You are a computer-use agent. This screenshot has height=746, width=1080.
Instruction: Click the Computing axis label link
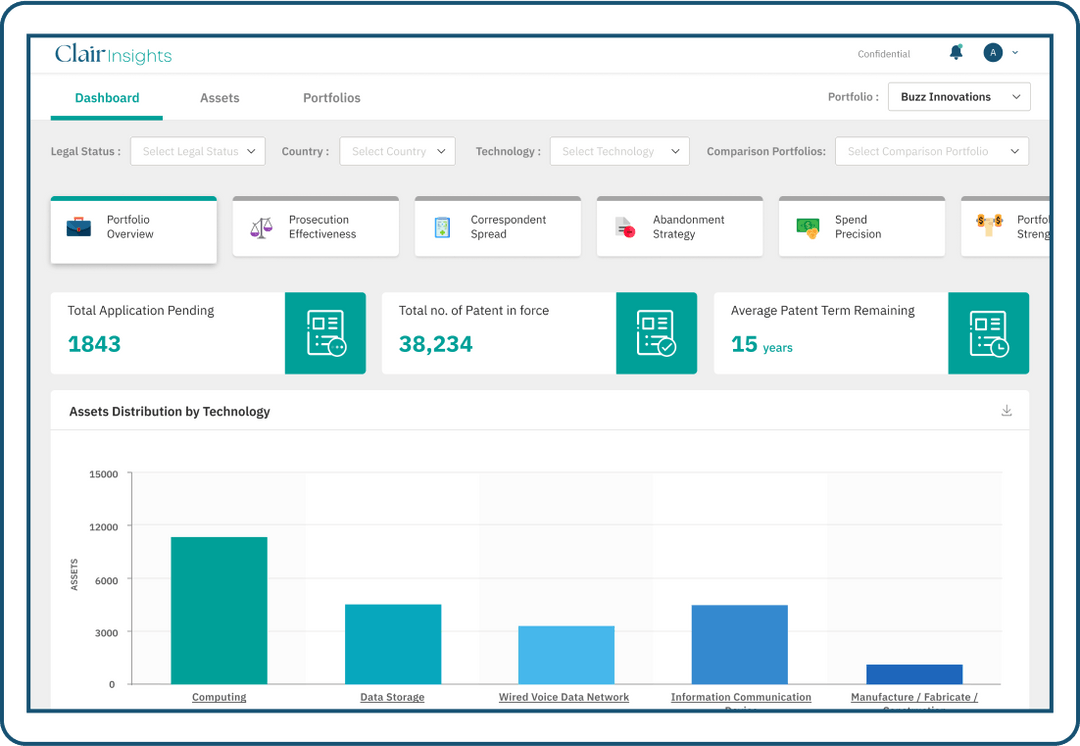tap(219, 697)
